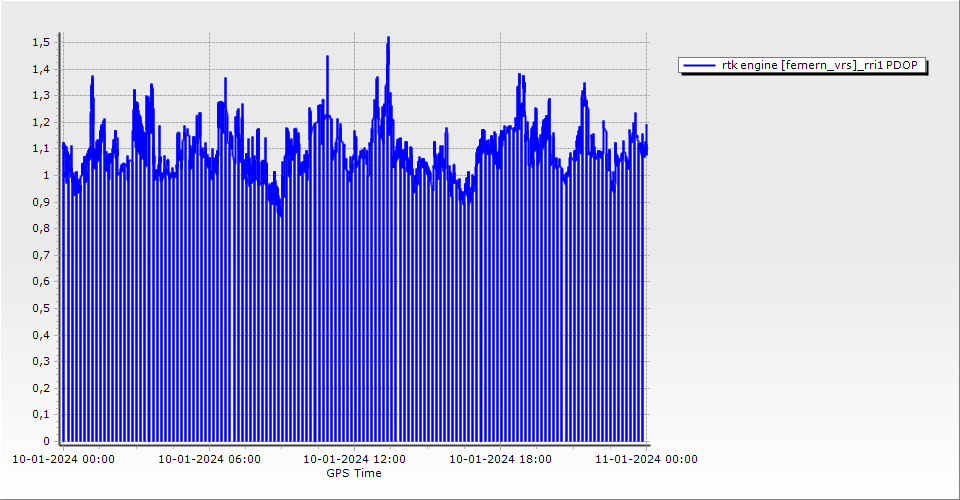Click the 1,4 value on vertical axis
The image size is (960, 500).
[40, 69]
